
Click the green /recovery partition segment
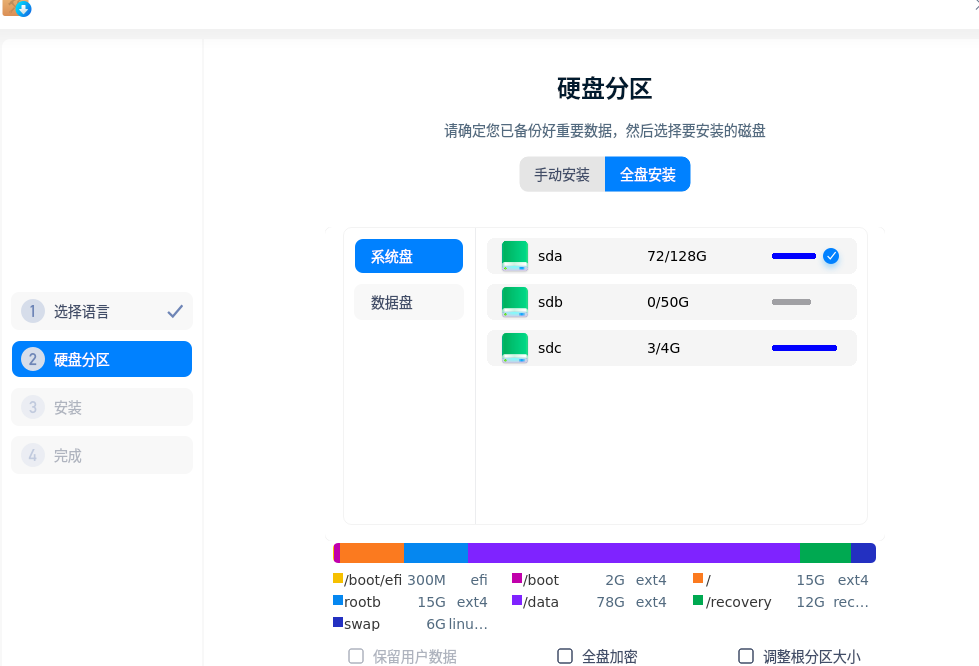pos(825,553)
